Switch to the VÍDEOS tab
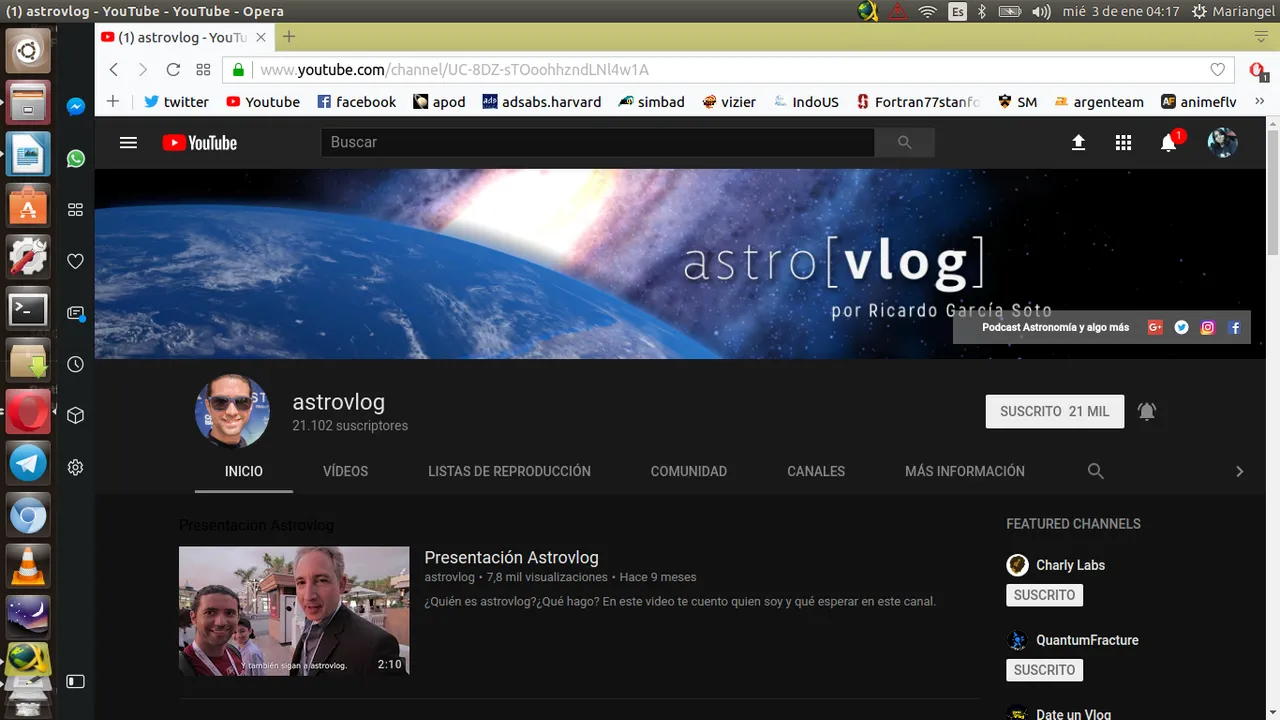Screen dimensions: 1280x720 pos(346,471)
